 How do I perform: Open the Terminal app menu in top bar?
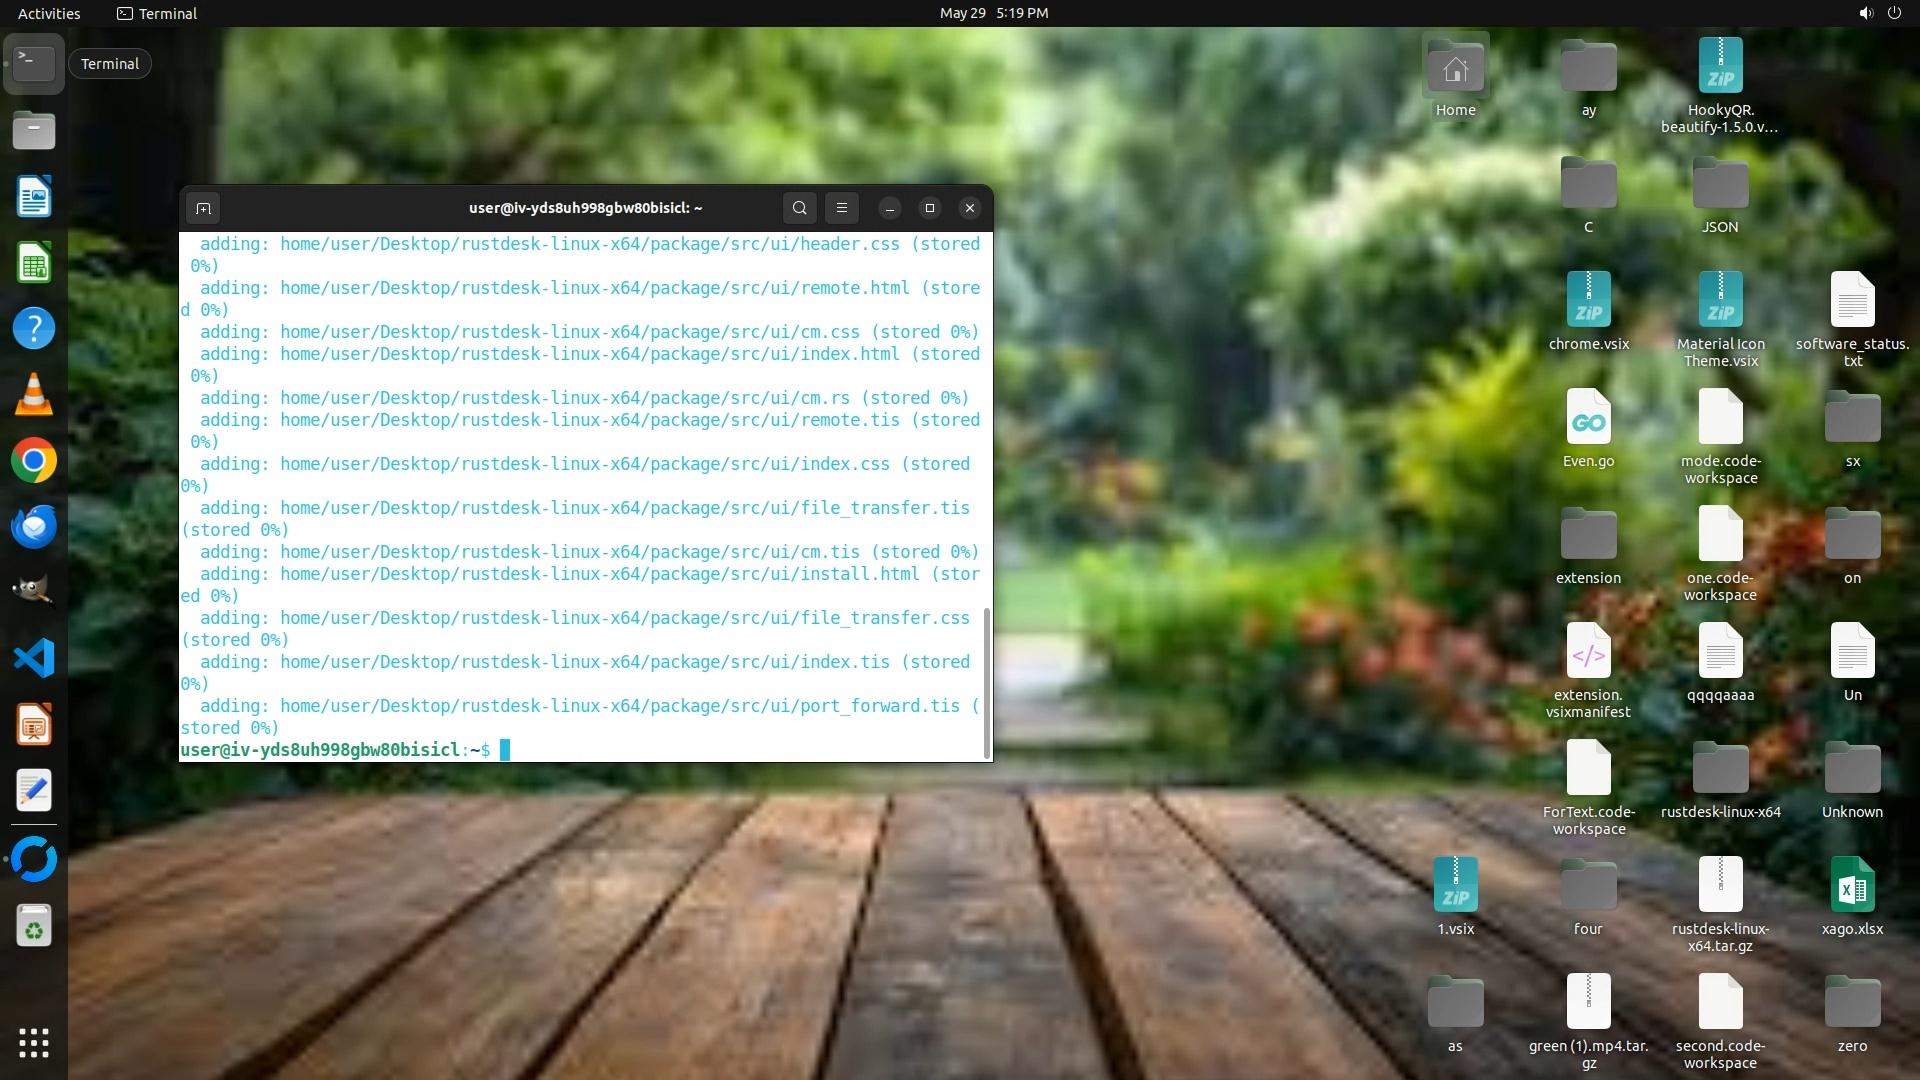click(x=157, y=13)
